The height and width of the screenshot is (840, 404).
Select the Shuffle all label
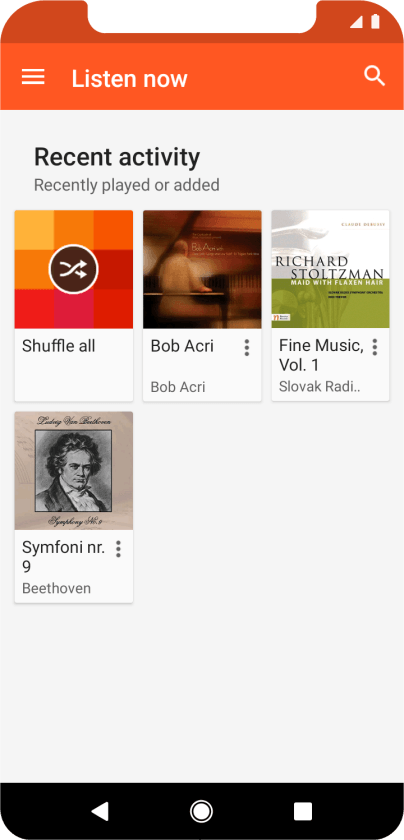(x=58, y=346)
